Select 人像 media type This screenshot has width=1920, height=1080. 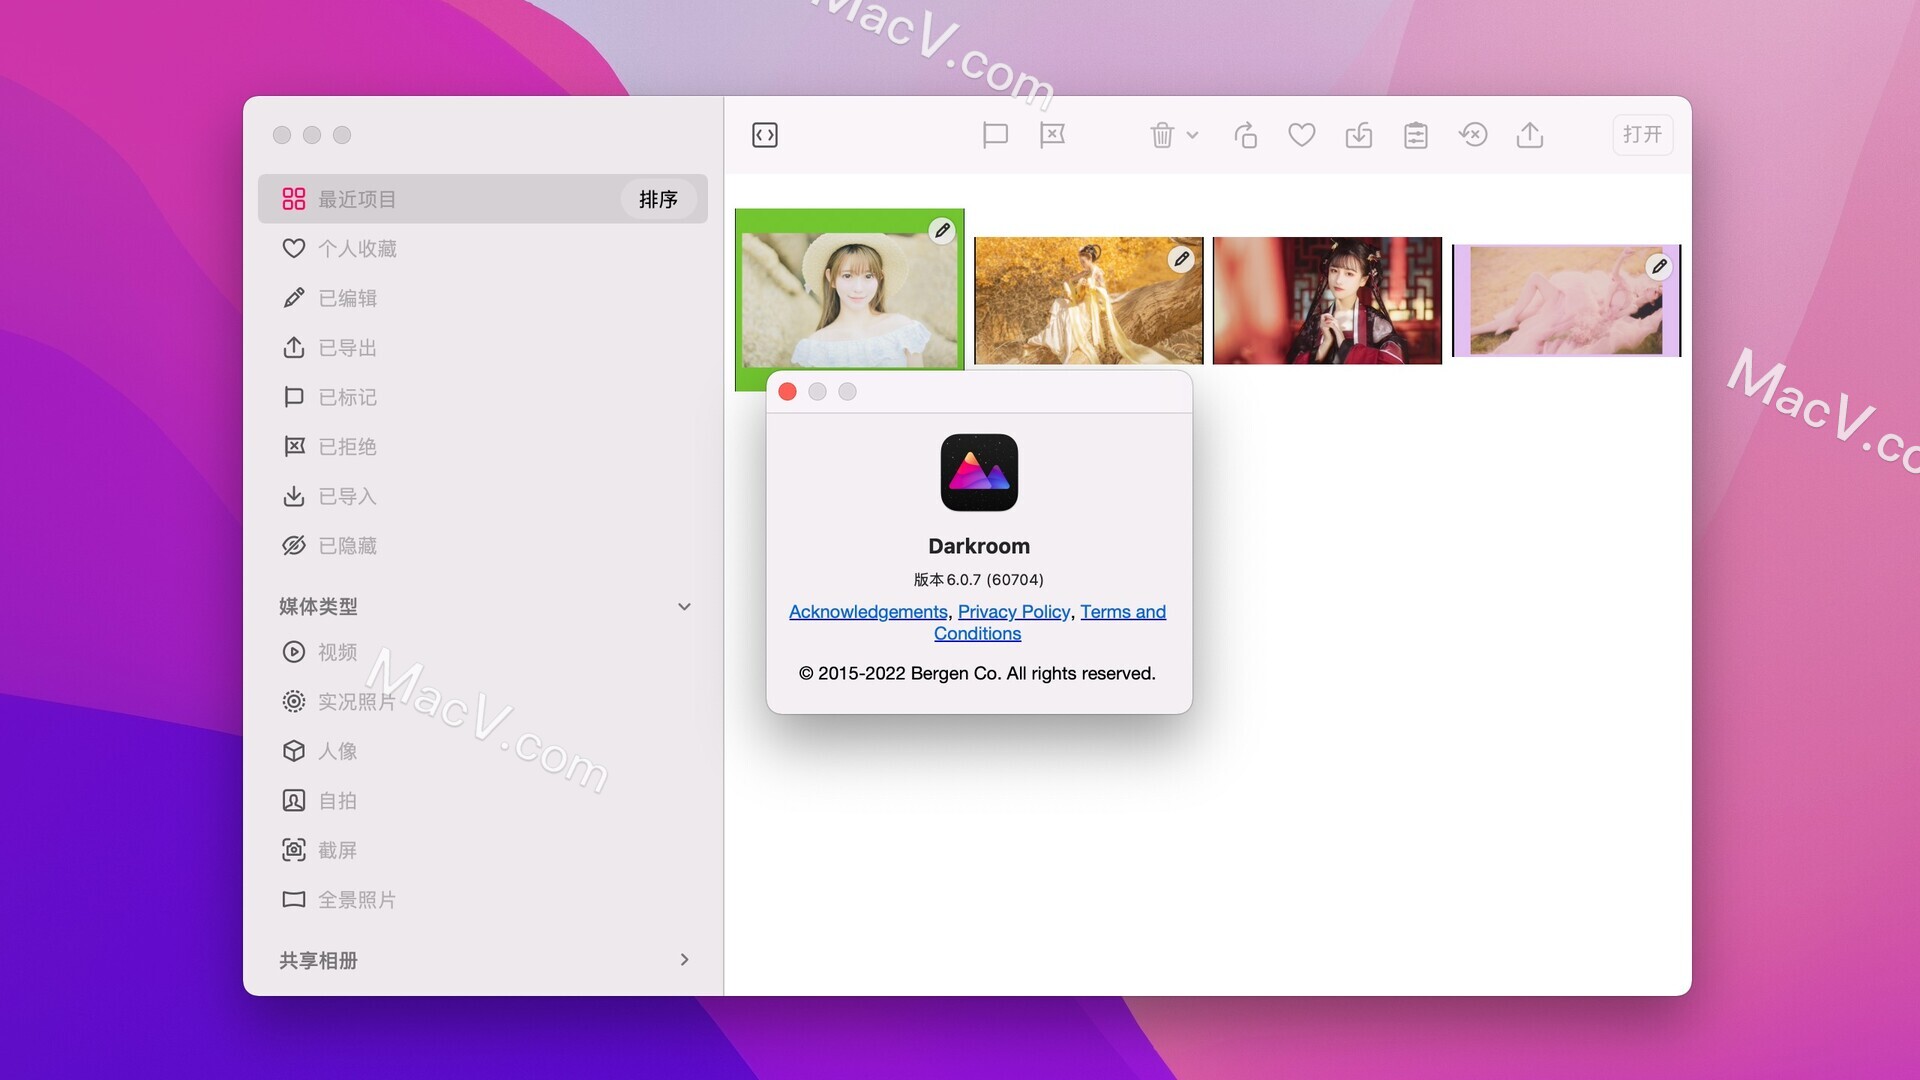pos(483,751)
